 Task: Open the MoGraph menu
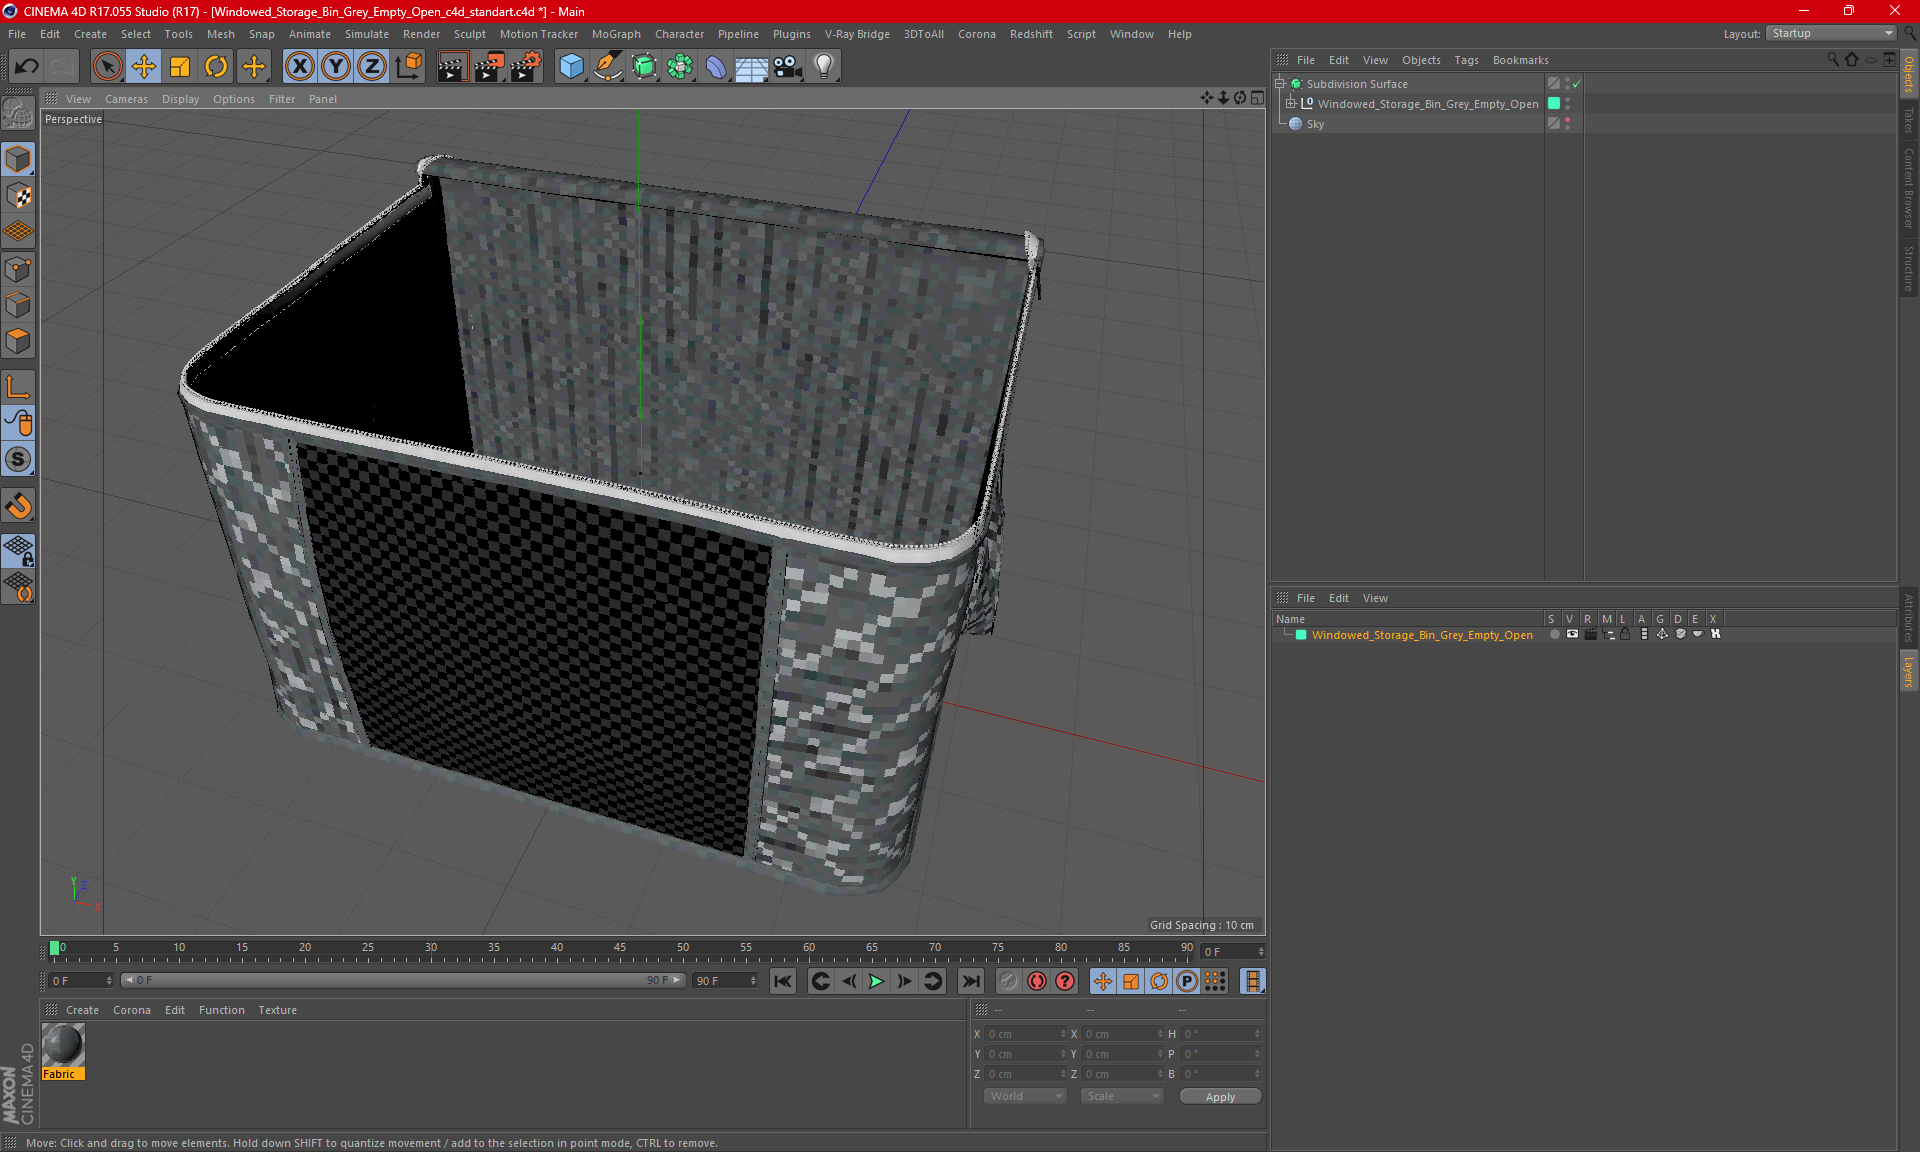(616, 34)
